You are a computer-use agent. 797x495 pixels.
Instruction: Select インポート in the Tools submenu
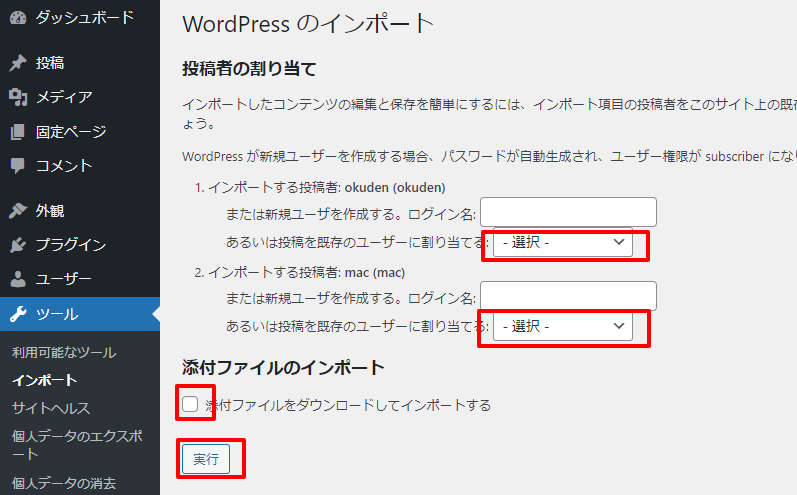click(x=44, y=380)
